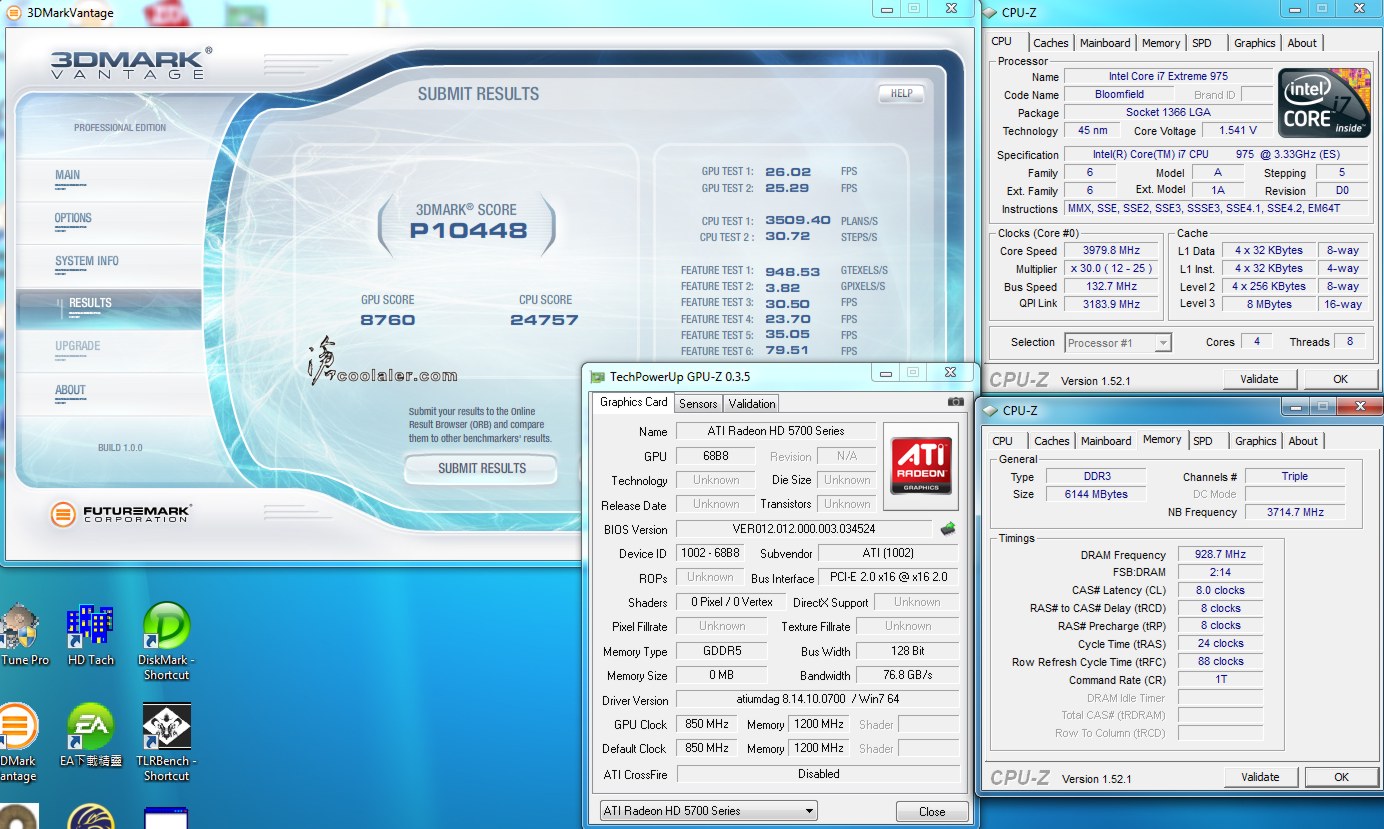Open System Info in 3DMark sidebar
This screenshot has height=829, width=1384.
point(86,261)
